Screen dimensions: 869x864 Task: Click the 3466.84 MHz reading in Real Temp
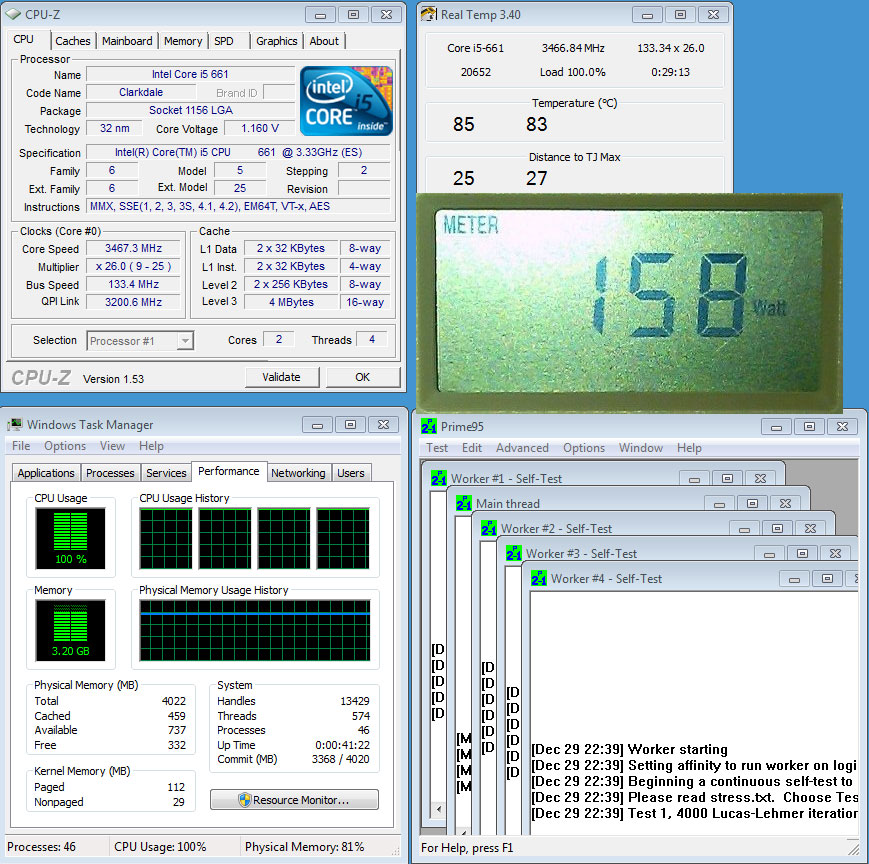[x=573, y=48]
